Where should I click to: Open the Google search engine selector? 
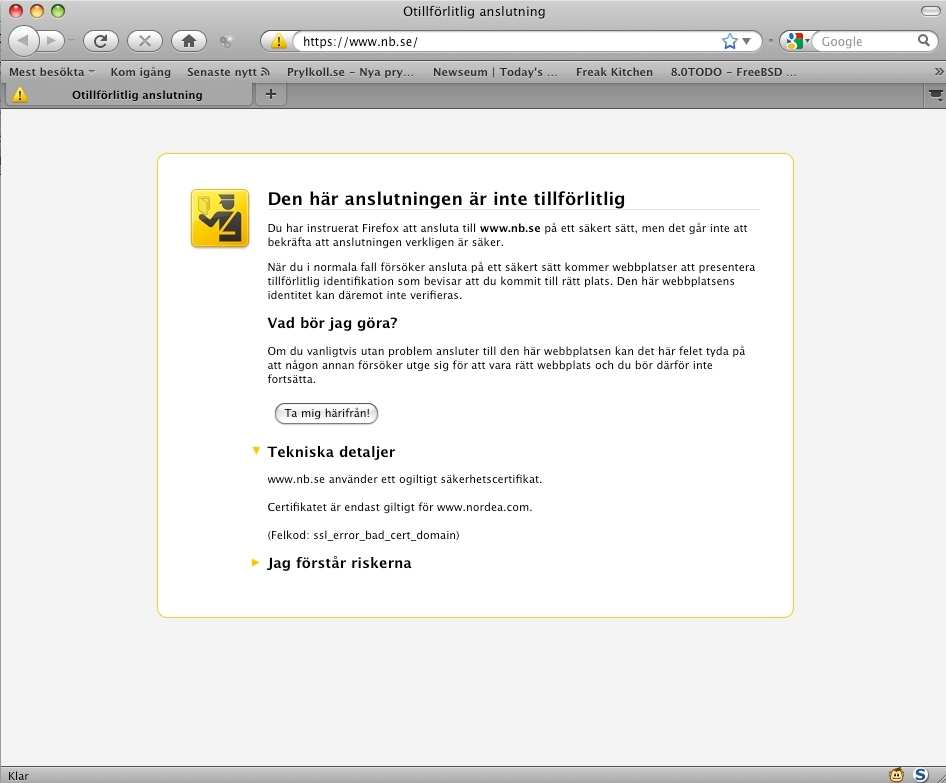click(797, 41)
